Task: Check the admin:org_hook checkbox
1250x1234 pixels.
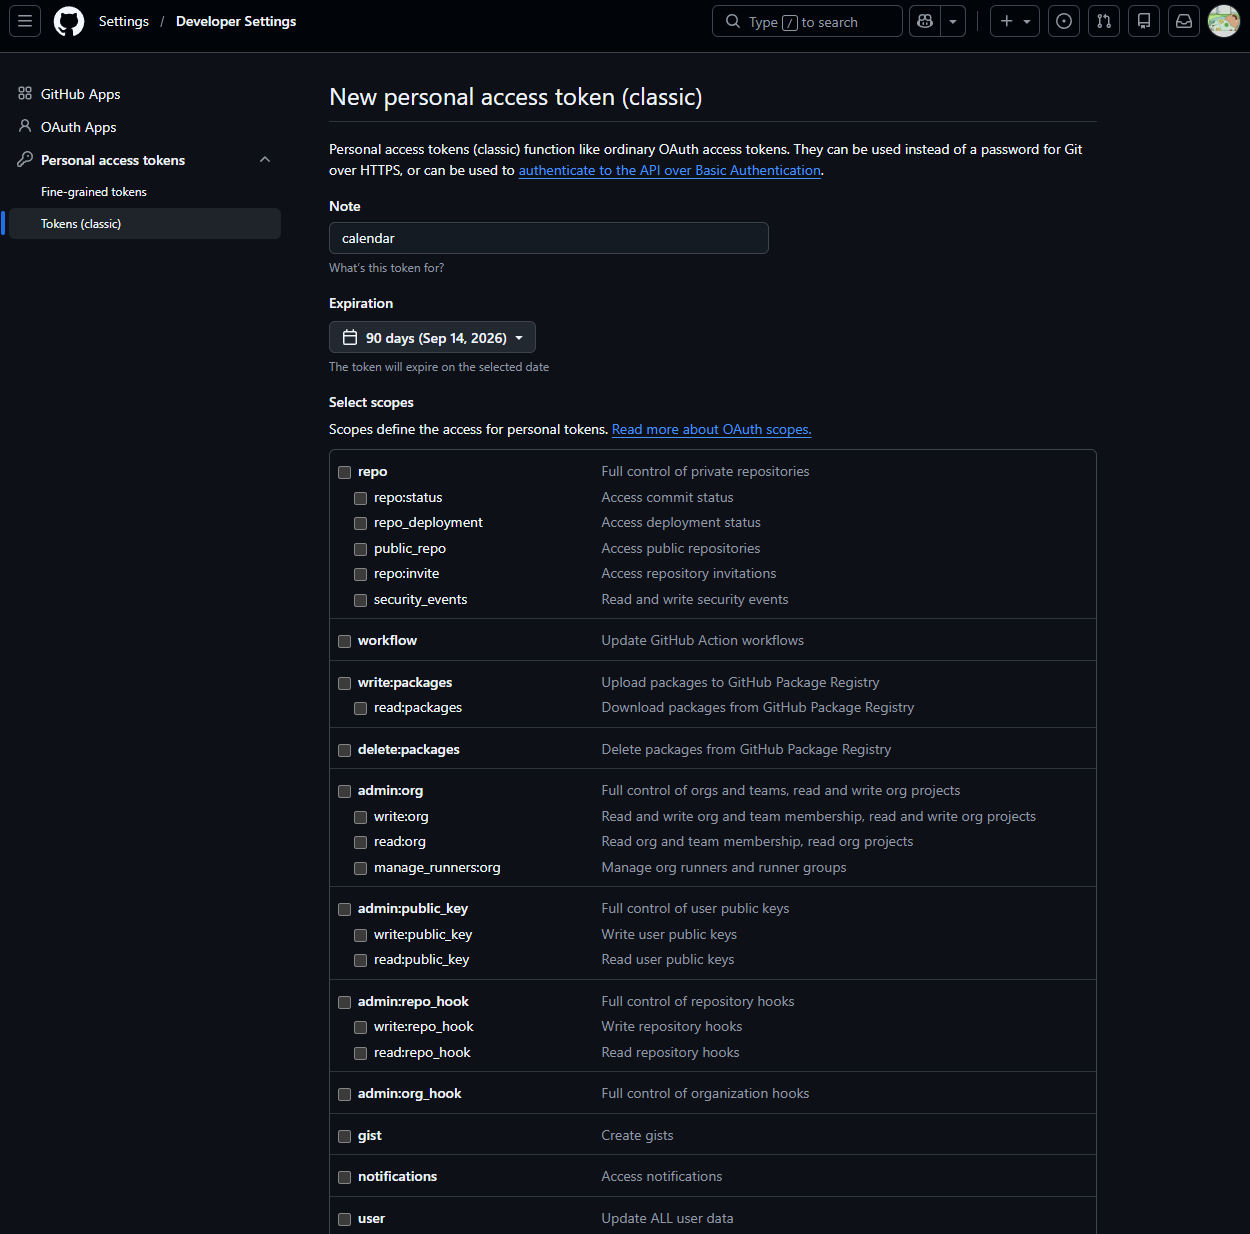Action: (x=344, y=1094)
